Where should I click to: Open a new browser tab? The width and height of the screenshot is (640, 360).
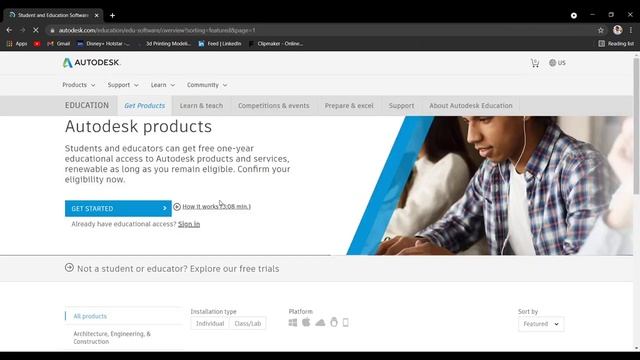tap(112, 16)
